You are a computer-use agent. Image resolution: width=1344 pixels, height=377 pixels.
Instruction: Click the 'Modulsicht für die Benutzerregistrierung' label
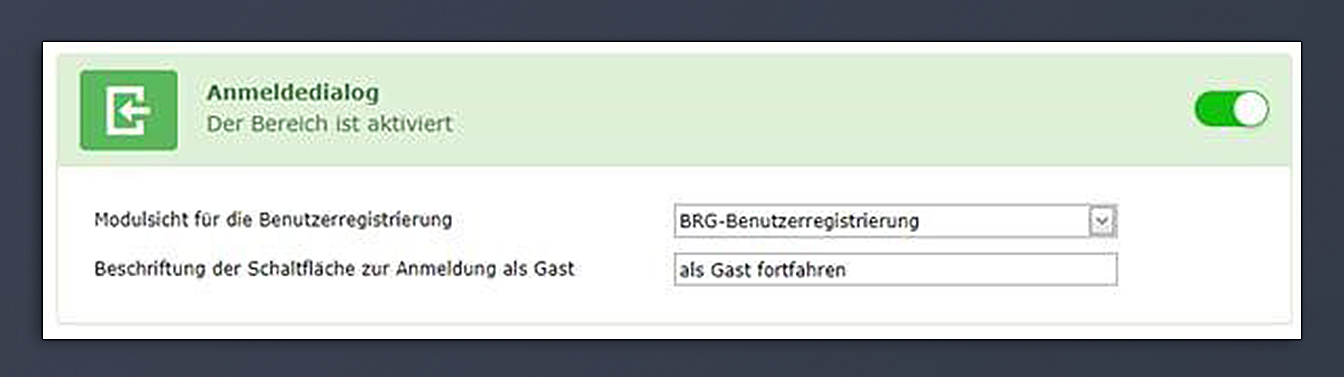pyautogui.click(x=273, y=220)
